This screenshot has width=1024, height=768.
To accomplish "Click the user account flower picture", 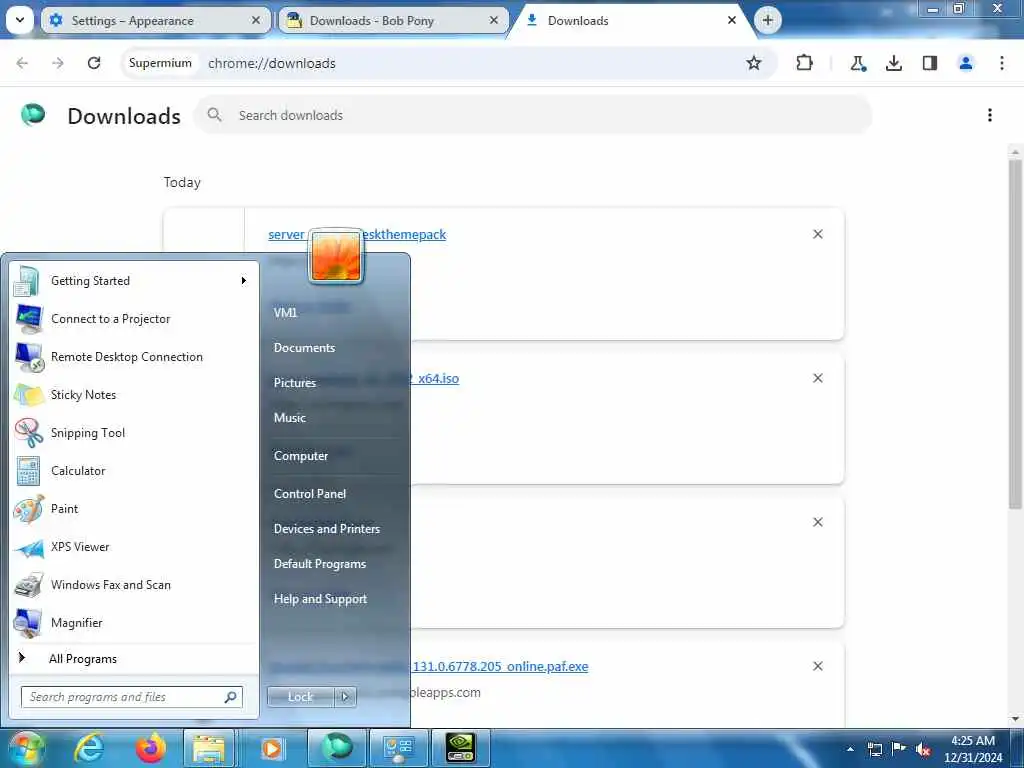I will [x=336, y=256].
